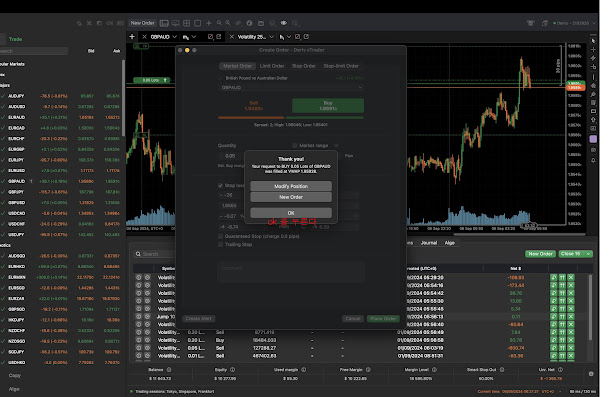Click the zoom out magnifier in the toolbar
This screenshot has height=397, width=615.
coord(219,23)
